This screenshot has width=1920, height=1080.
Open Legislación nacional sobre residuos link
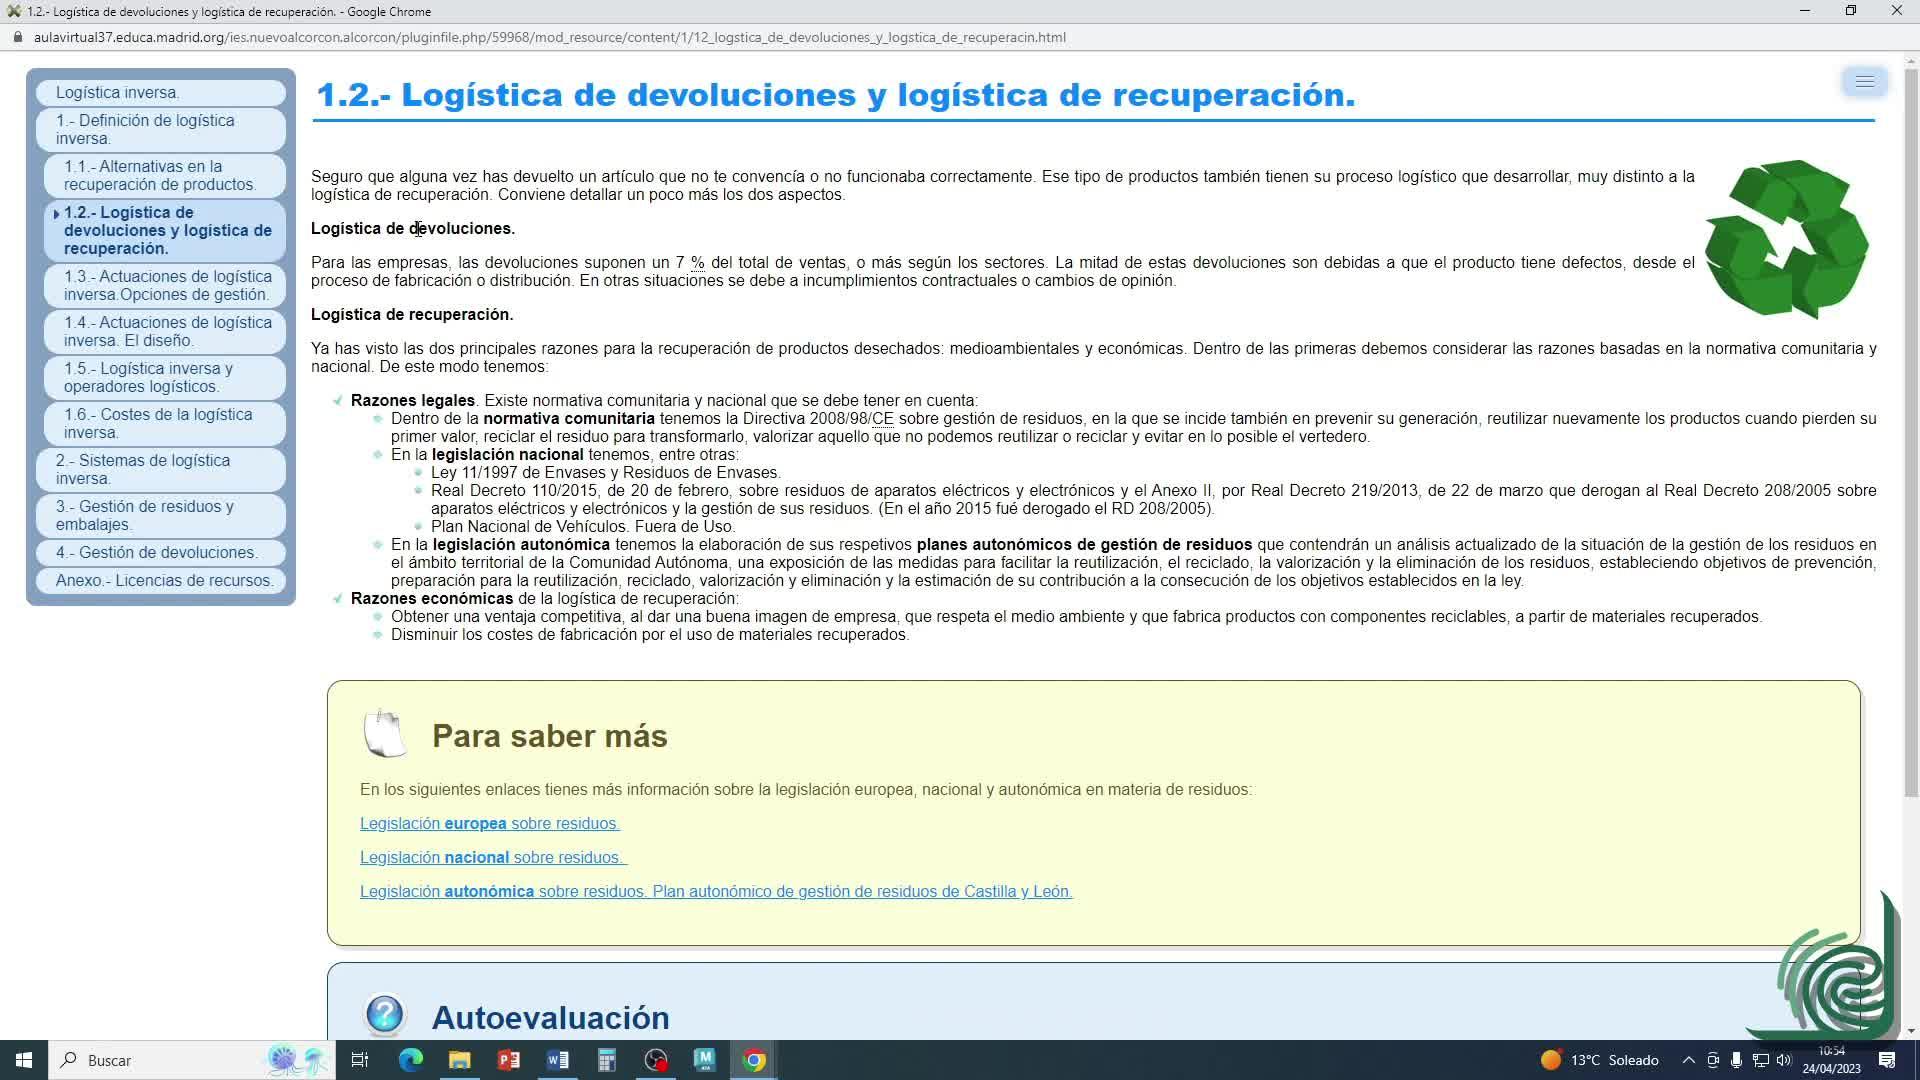[x=493, y=858]
